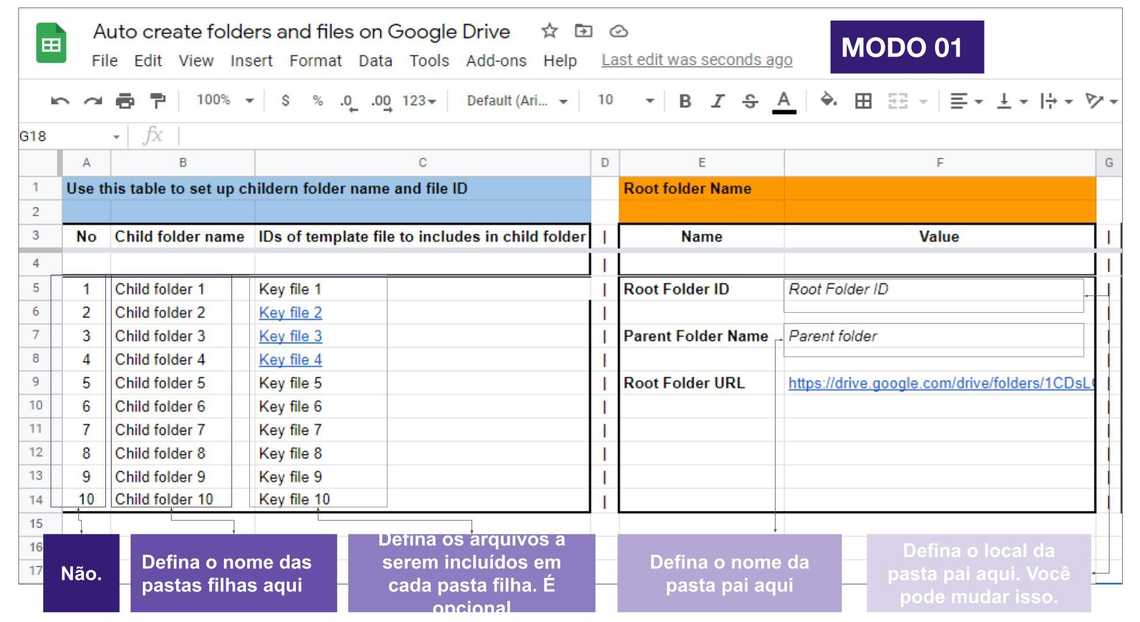
Task: Open the font family dropdown
Action: (x=517, y=101)
